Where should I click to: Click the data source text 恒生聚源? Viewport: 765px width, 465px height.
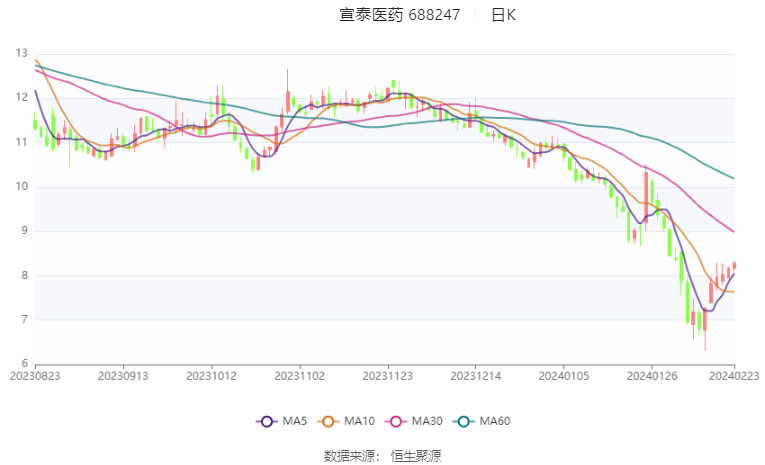pyautogui.click(x=416, y=456)
